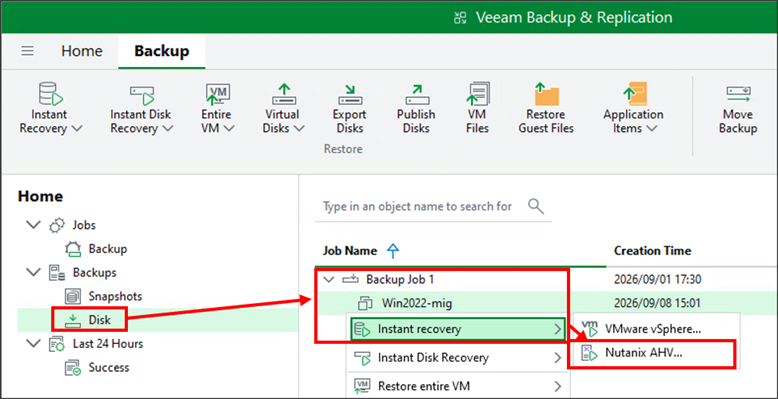Screen dimensions: 778x399
Task: Select the Snapshots tree item
Action: click(115, 296)
